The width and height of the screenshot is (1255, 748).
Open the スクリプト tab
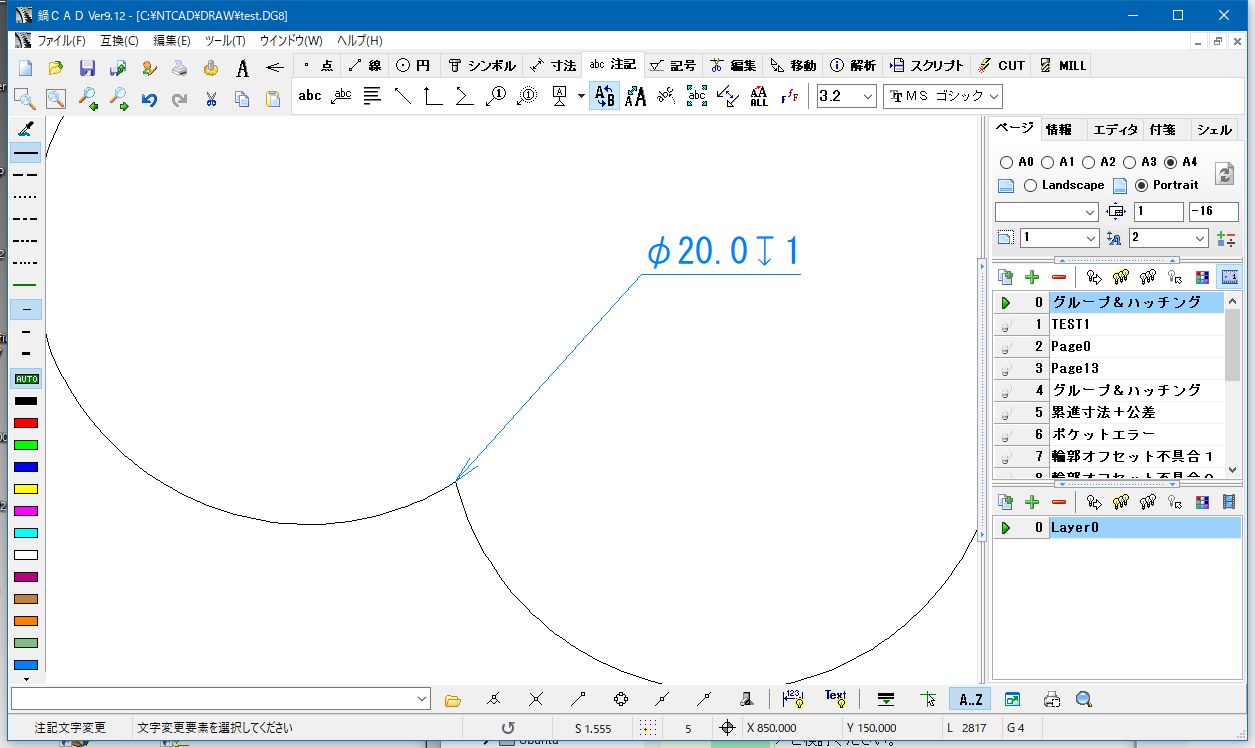[x=926, y=65]
